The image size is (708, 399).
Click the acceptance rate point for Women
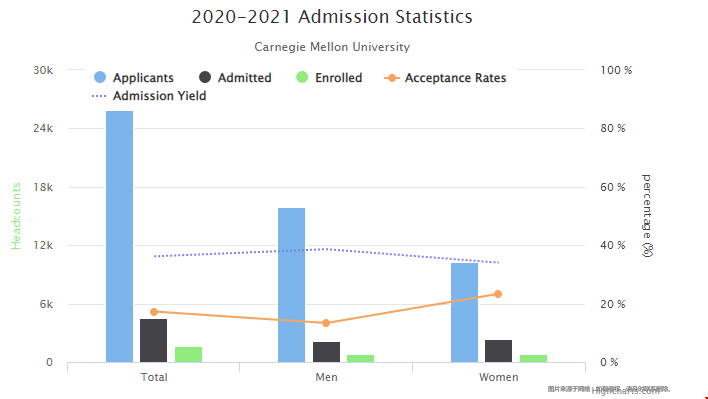(498, 294)
